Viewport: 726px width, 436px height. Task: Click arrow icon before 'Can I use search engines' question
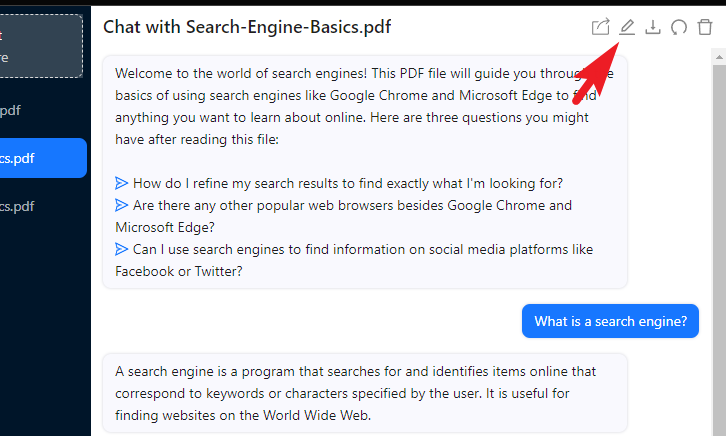click(x=121, y=249)
